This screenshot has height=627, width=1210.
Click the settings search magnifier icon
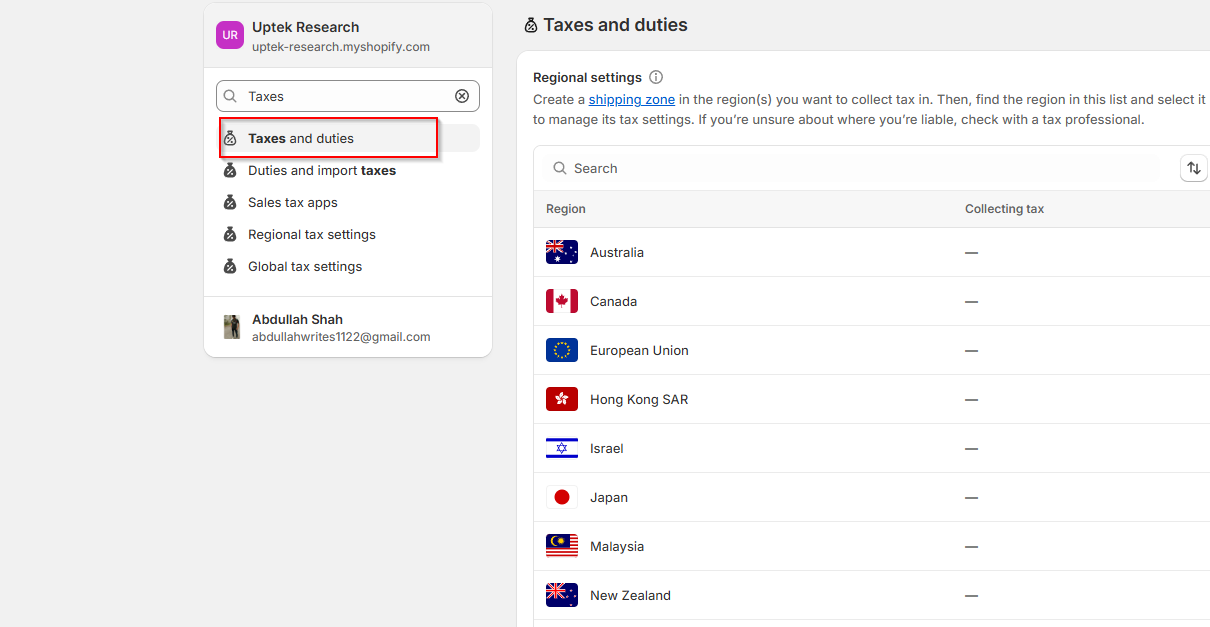[x=230, y=96]
